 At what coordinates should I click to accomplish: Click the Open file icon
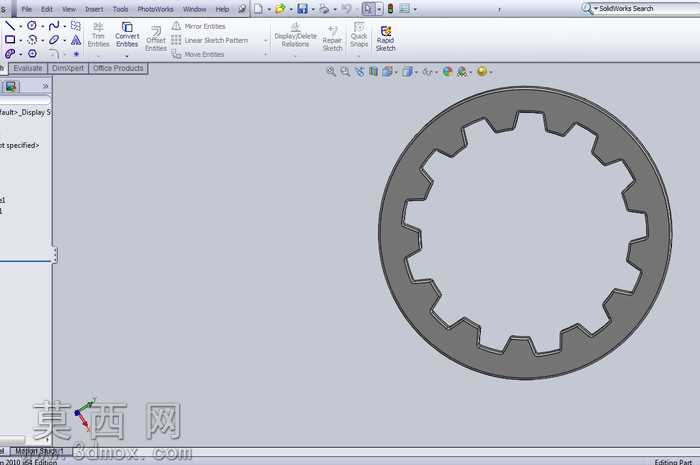point(280,8)
